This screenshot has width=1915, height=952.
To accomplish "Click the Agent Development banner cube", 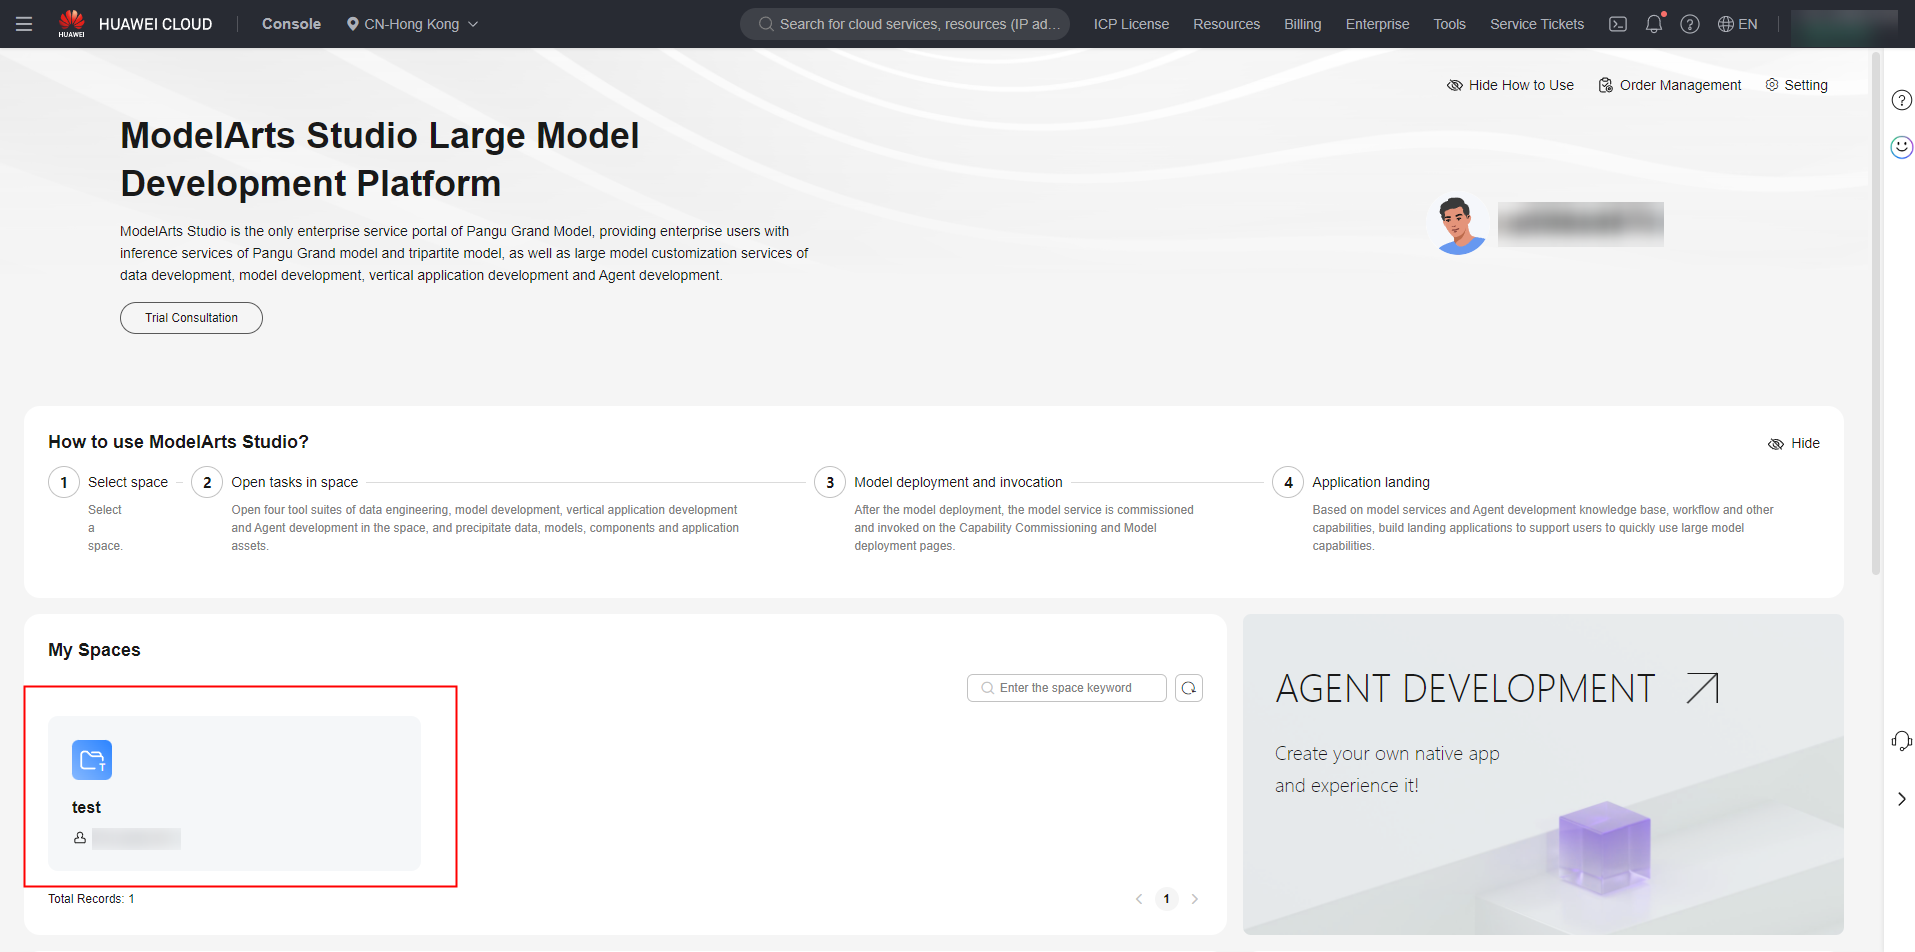I will click(1604, 846).
